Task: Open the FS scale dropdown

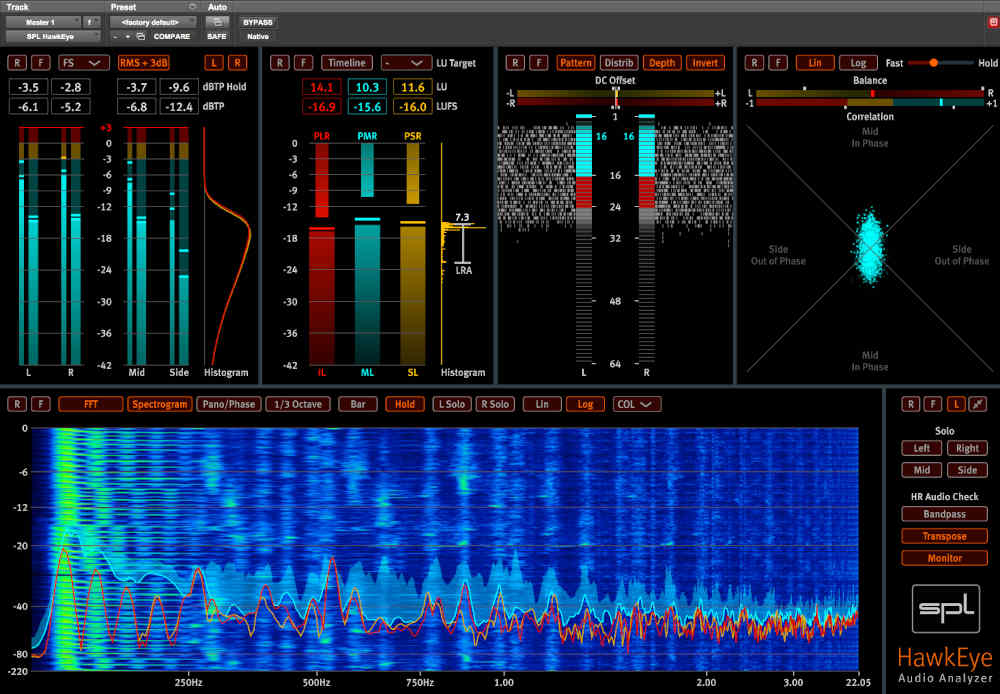Action: (x=84, y=62)
